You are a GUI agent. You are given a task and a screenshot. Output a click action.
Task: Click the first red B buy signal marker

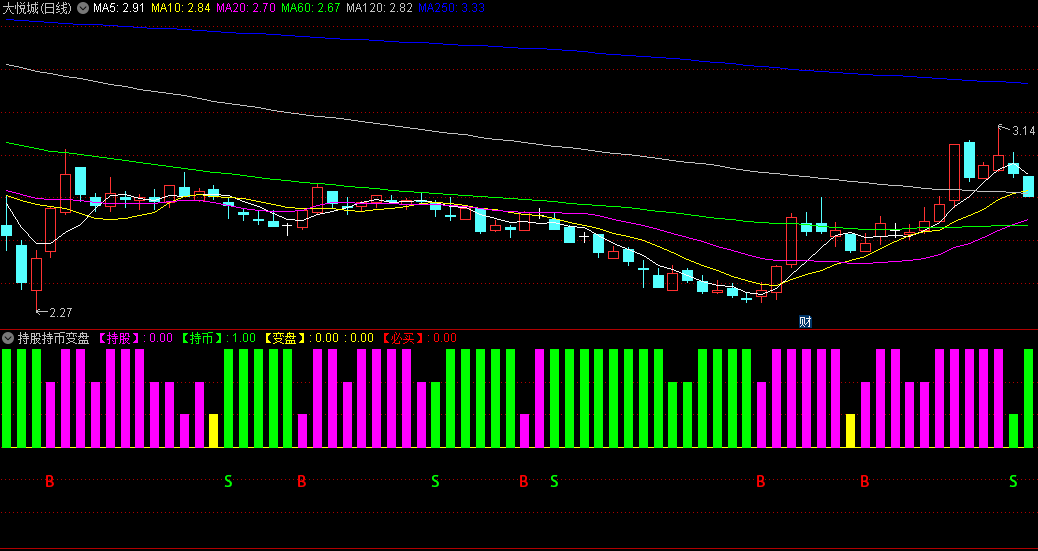coord(49,481)
